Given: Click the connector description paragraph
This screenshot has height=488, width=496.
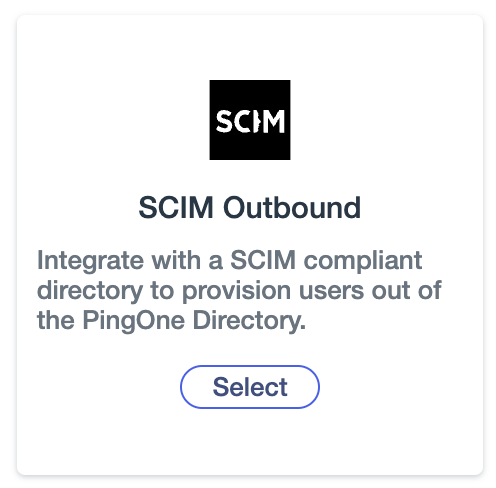Looking at the screenshot, I should pos(239,290).
